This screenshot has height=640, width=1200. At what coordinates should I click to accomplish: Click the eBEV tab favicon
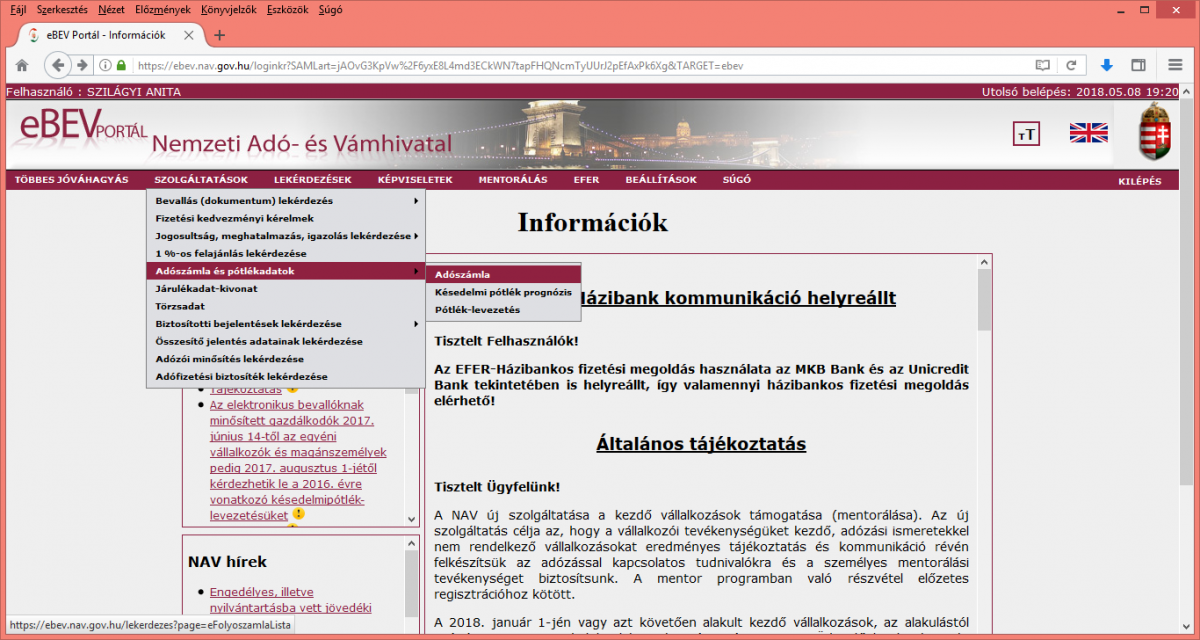coord(34,35)
